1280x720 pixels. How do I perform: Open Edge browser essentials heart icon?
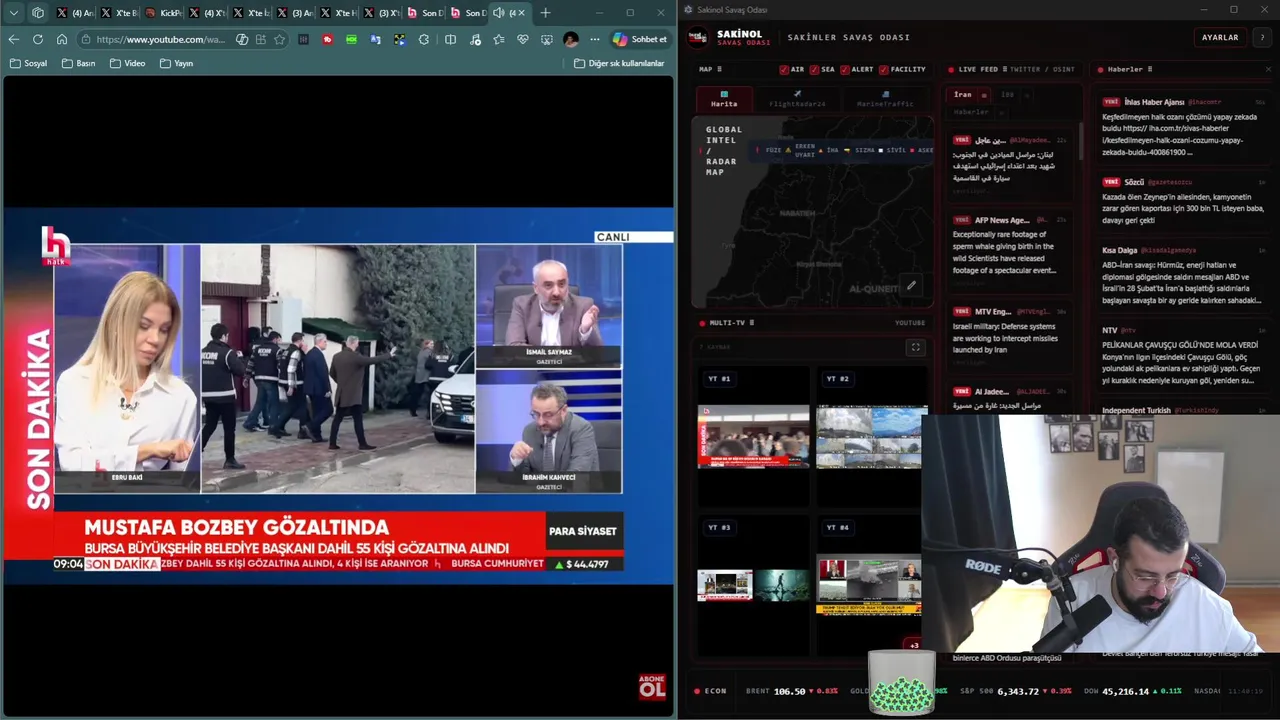coord(522,39)
